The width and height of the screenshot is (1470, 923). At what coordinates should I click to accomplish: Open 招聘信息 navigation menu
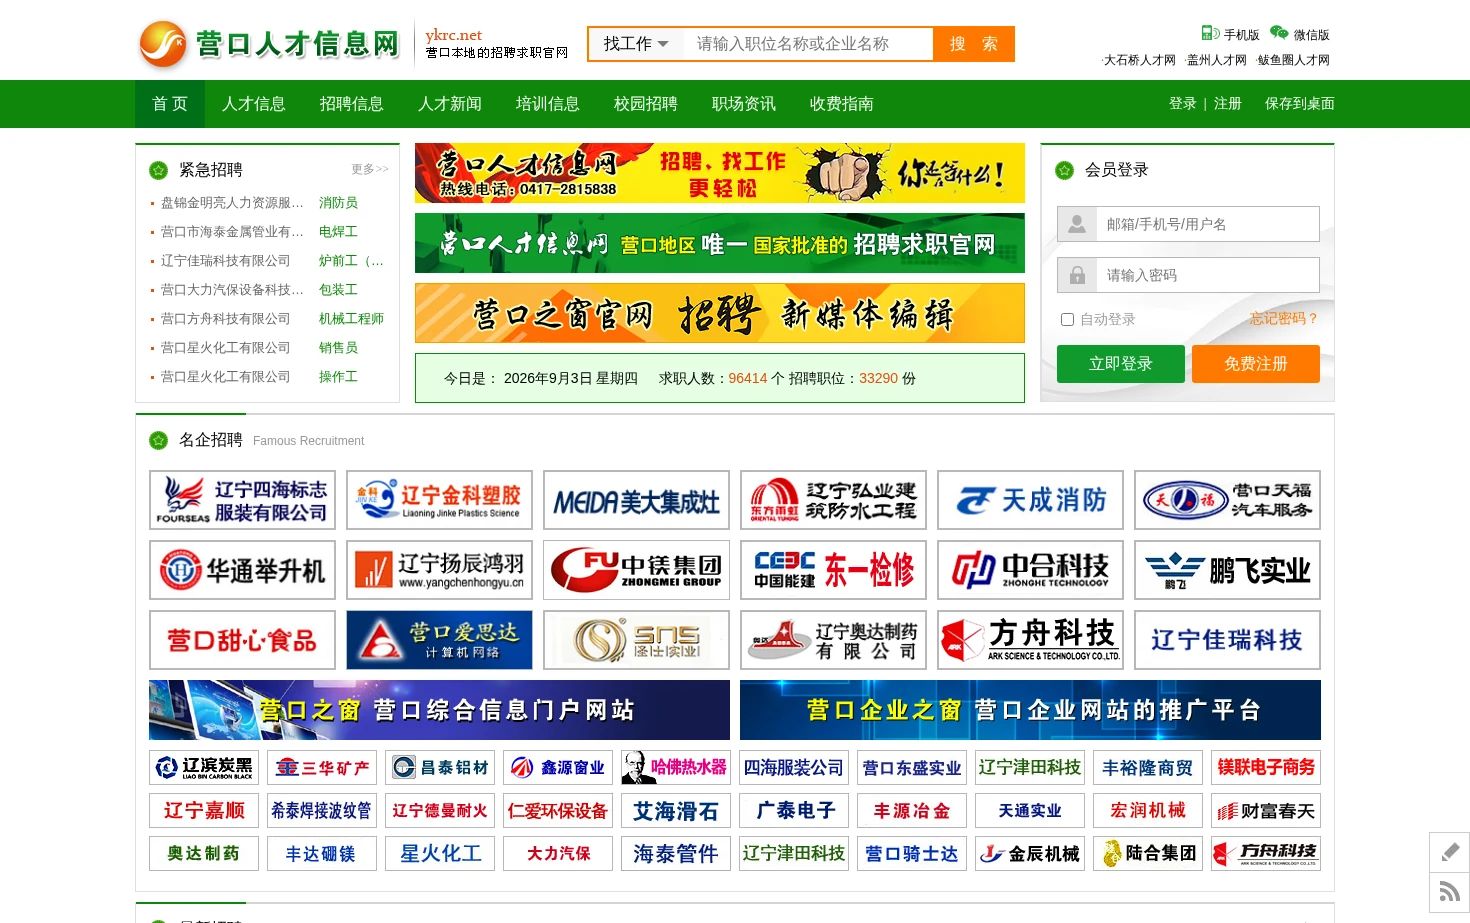(352, 104)
